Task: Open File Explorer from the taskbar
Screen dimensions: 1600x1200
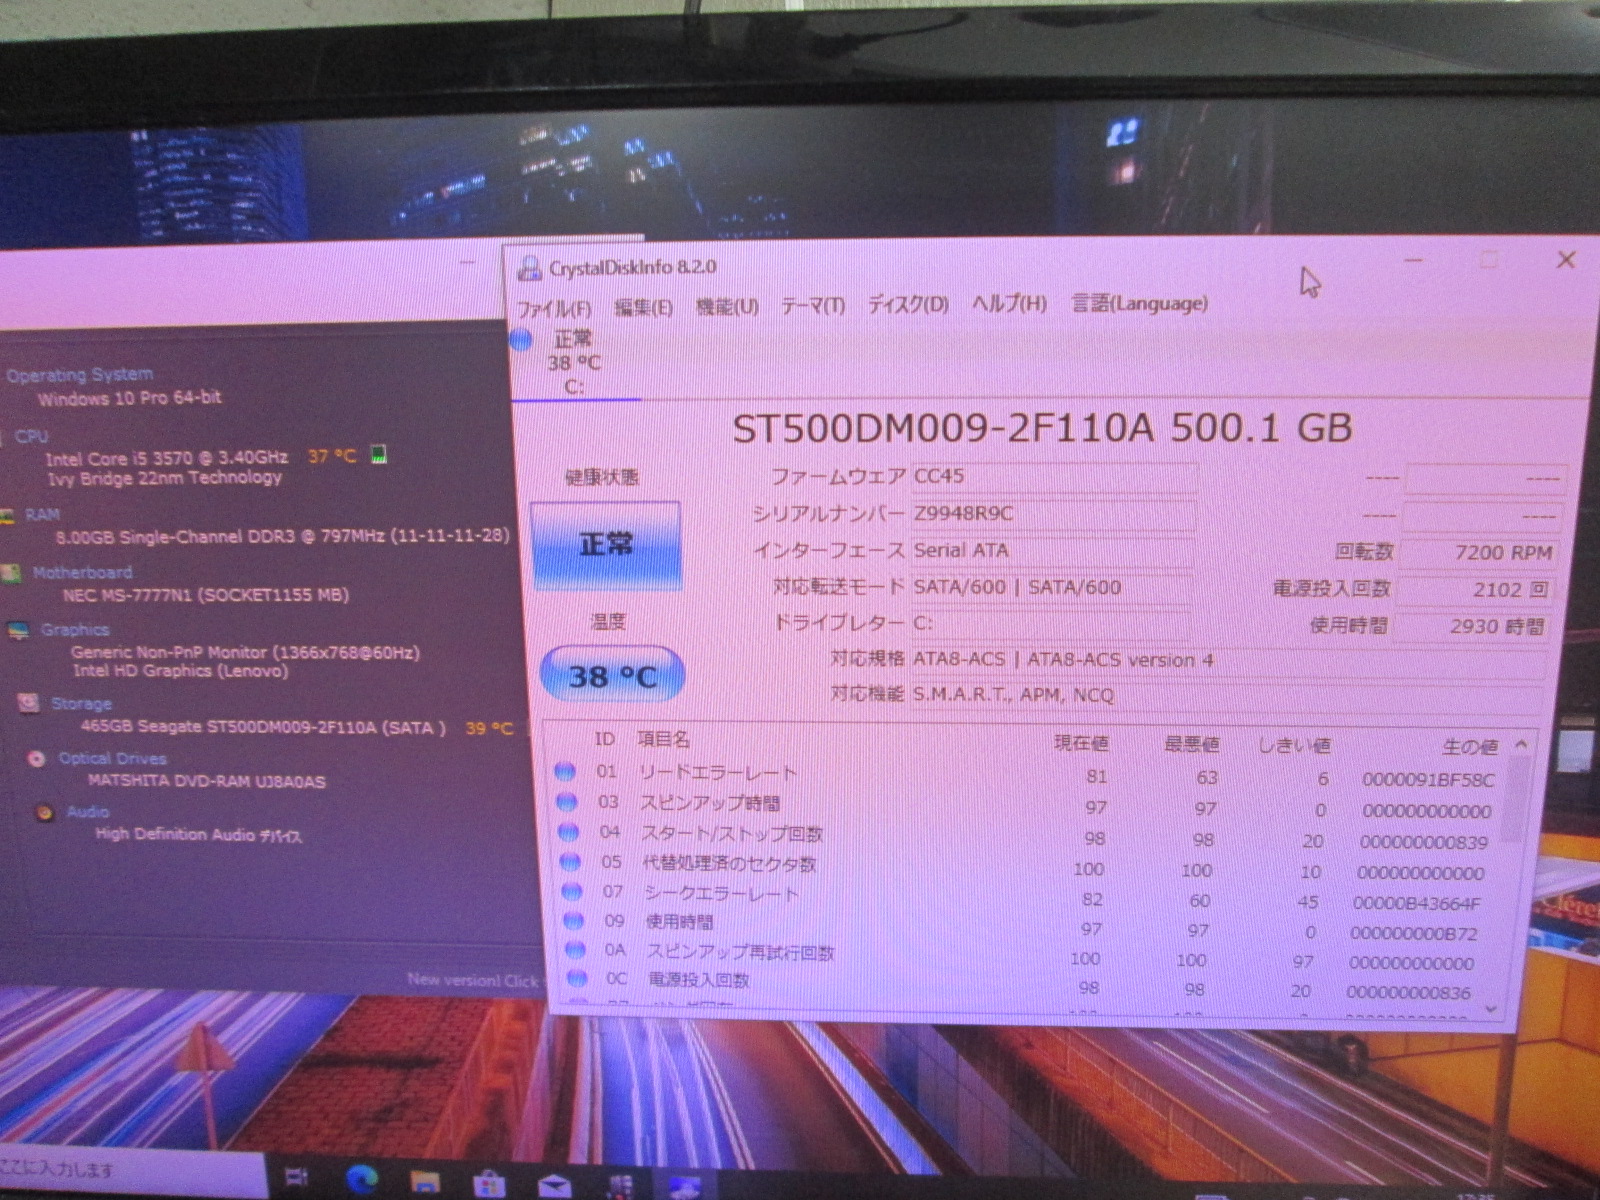Action: click(x=426, y=1183)
